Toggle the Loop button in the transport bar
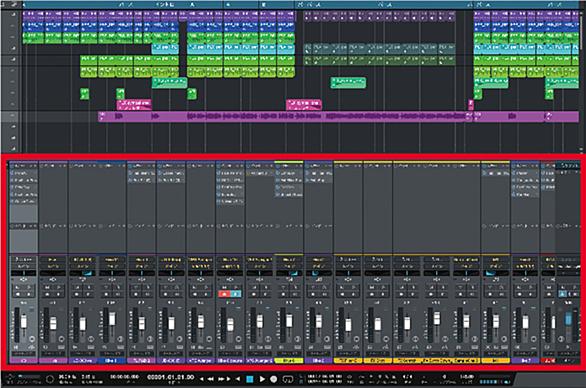The height and width of the screenshot is (388, 586). (287, 379)
